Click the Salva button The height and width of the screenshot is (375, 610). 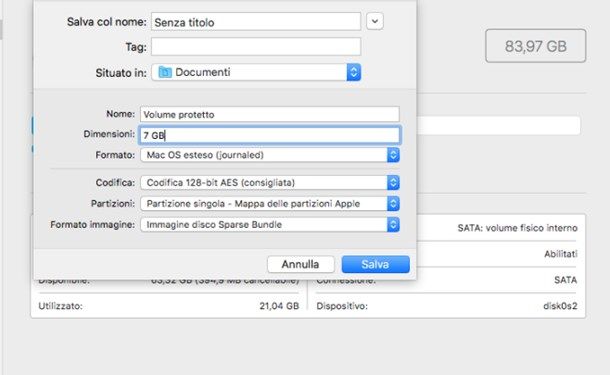click(375, 264)
